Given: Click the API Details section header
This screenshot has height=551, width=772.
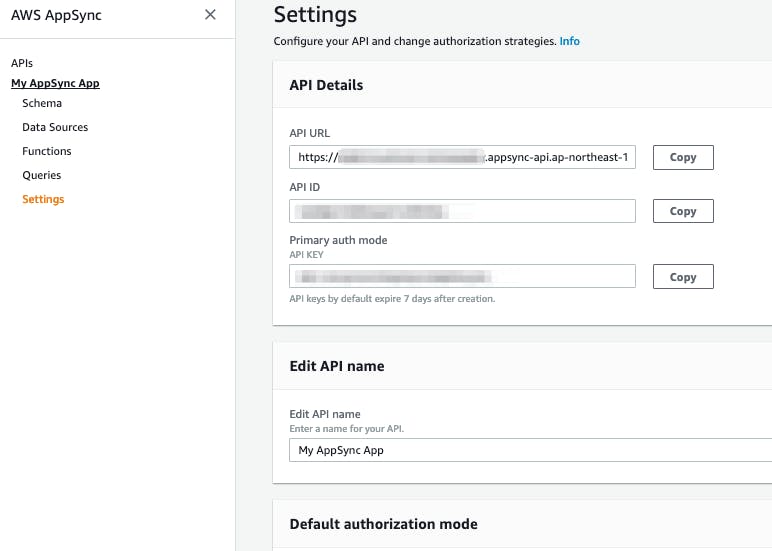Looking at the screenshot, I should pyautogui.click(x=326, y=85).
